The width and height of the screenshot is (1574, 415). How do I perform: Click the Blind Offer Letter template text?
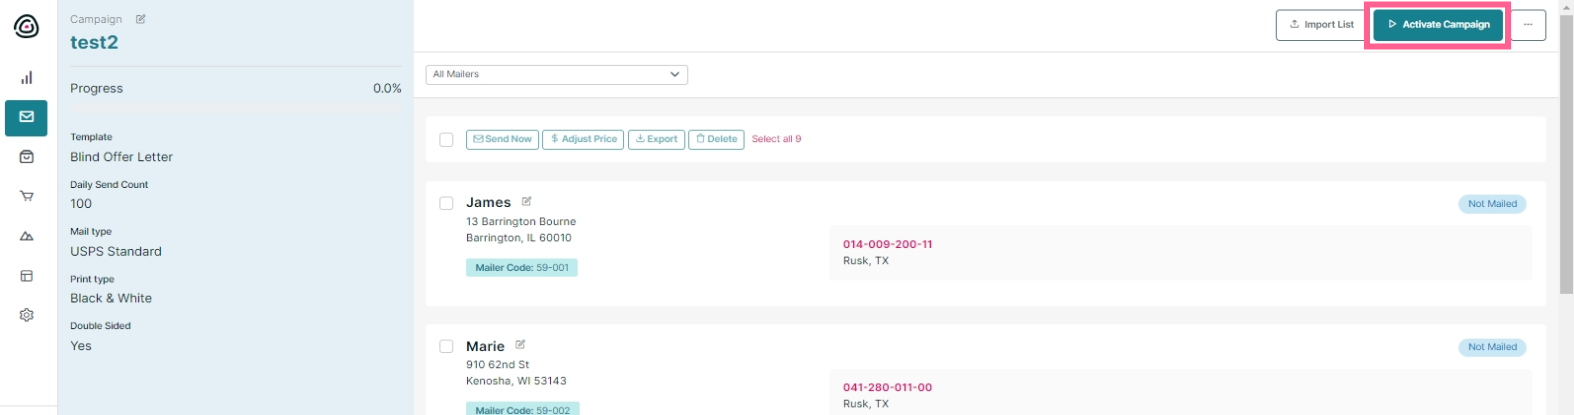(x=121, y=157)
